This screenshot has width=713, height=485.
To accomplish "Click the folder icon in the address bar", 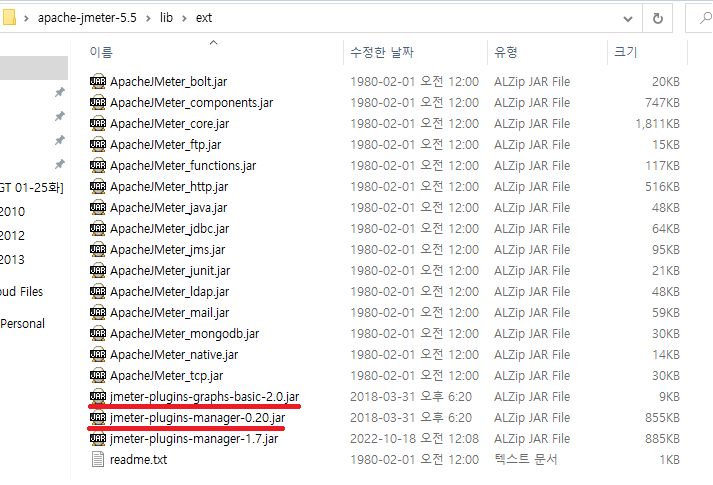I will click(x=9, y=18).
